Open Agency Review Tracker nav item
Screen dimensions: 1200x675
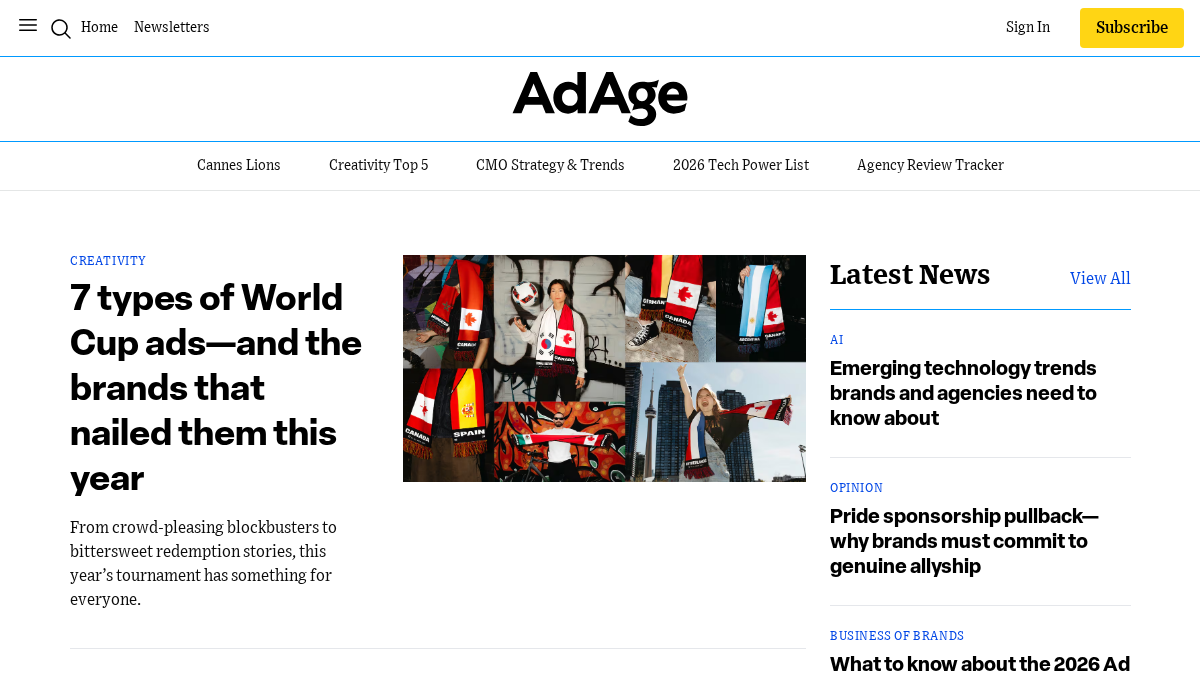click(930, 165)
